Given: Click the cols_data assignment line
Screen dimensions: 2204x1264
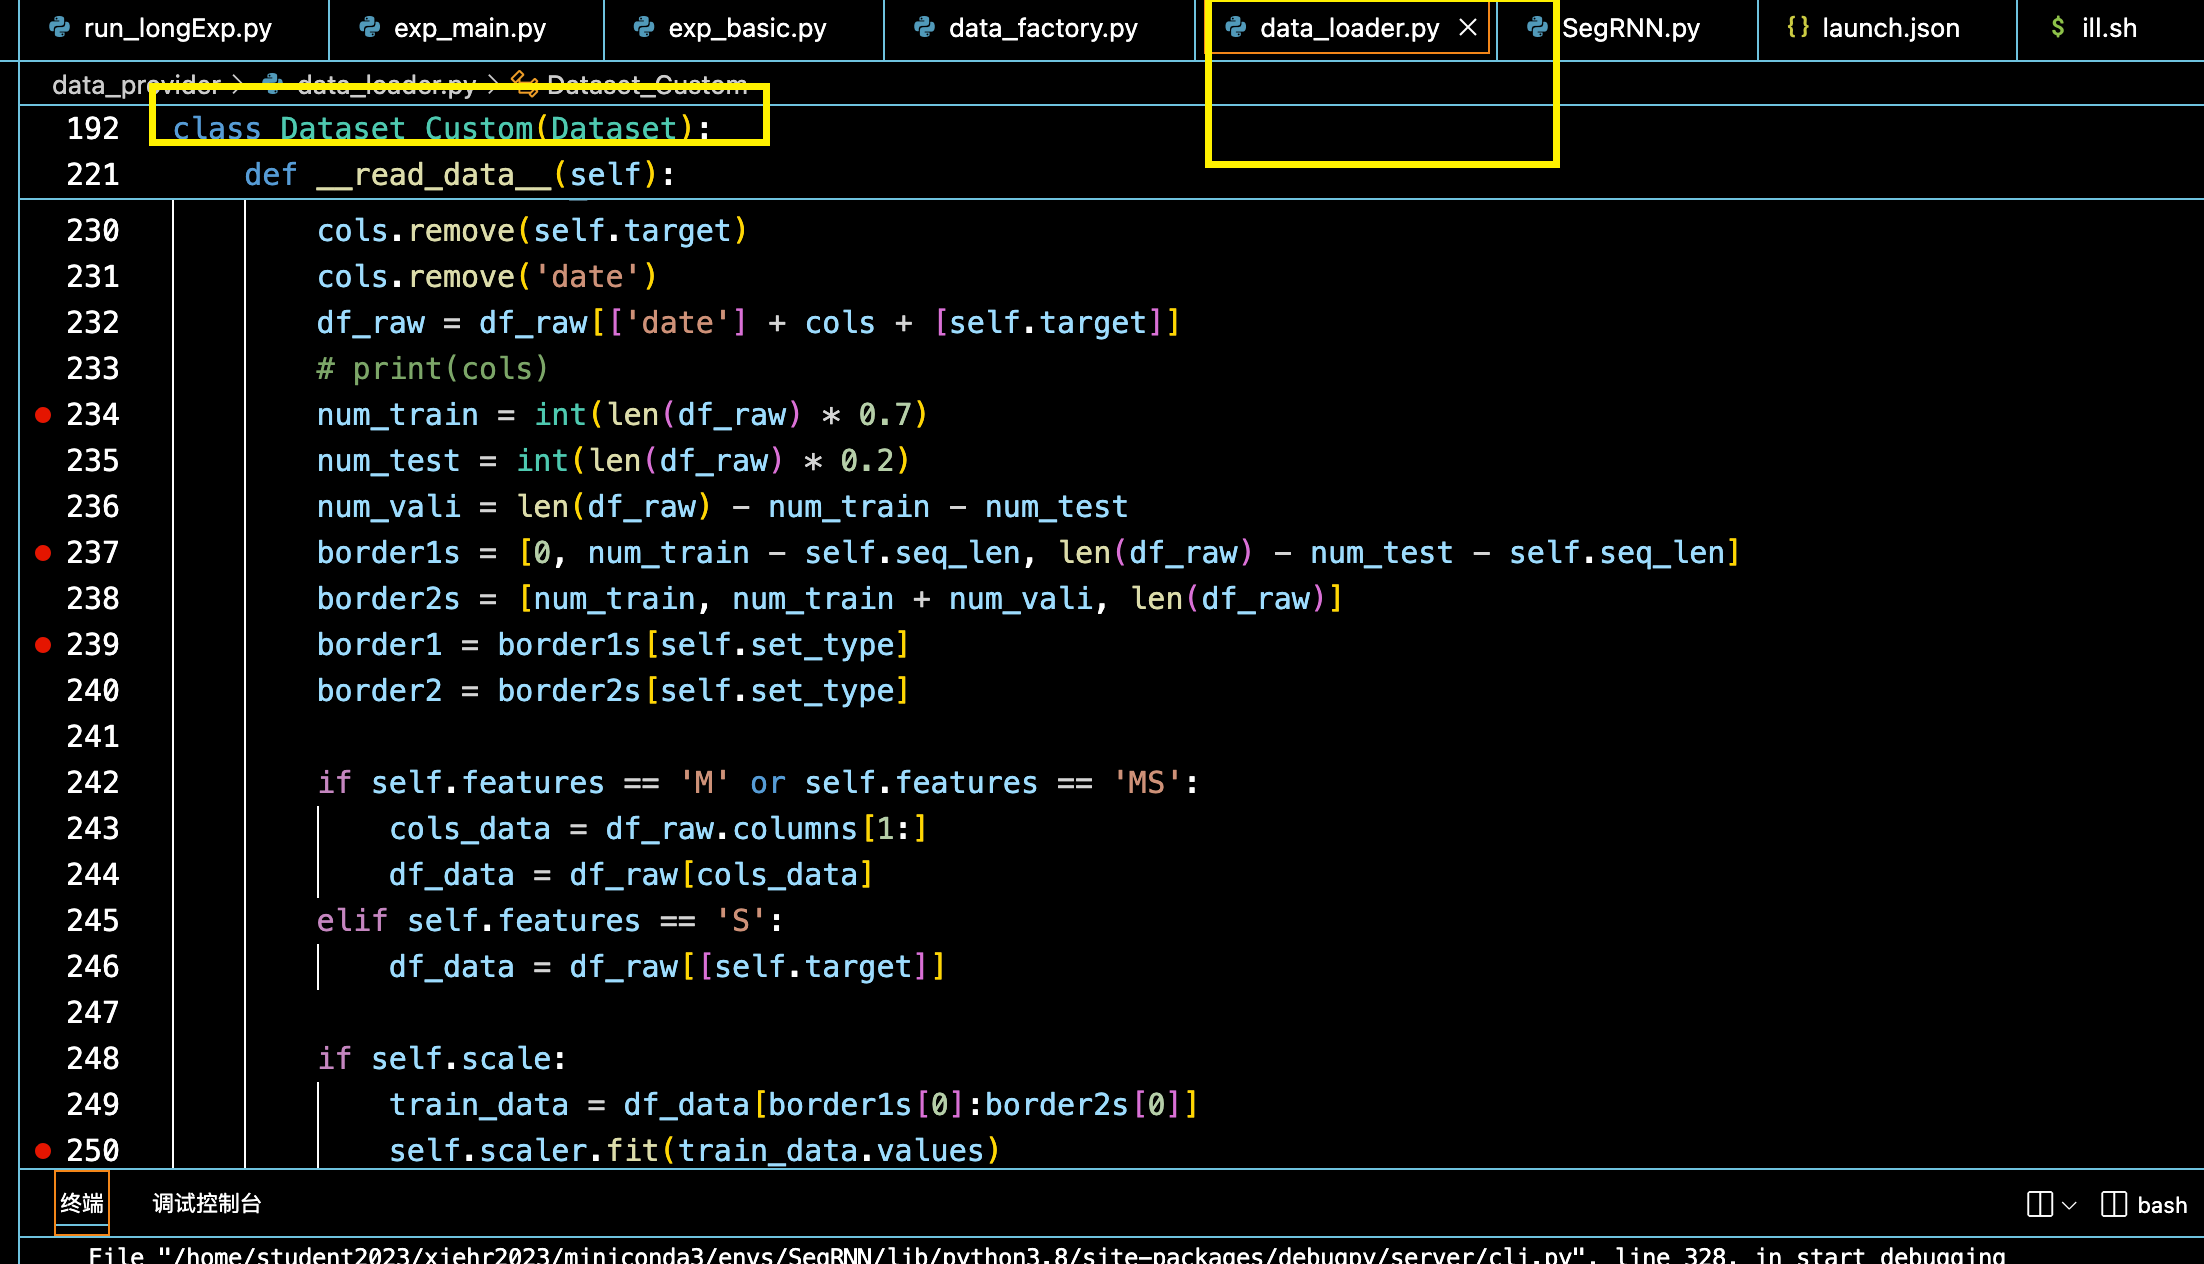Looking at the screenshot, I should 658,829.
